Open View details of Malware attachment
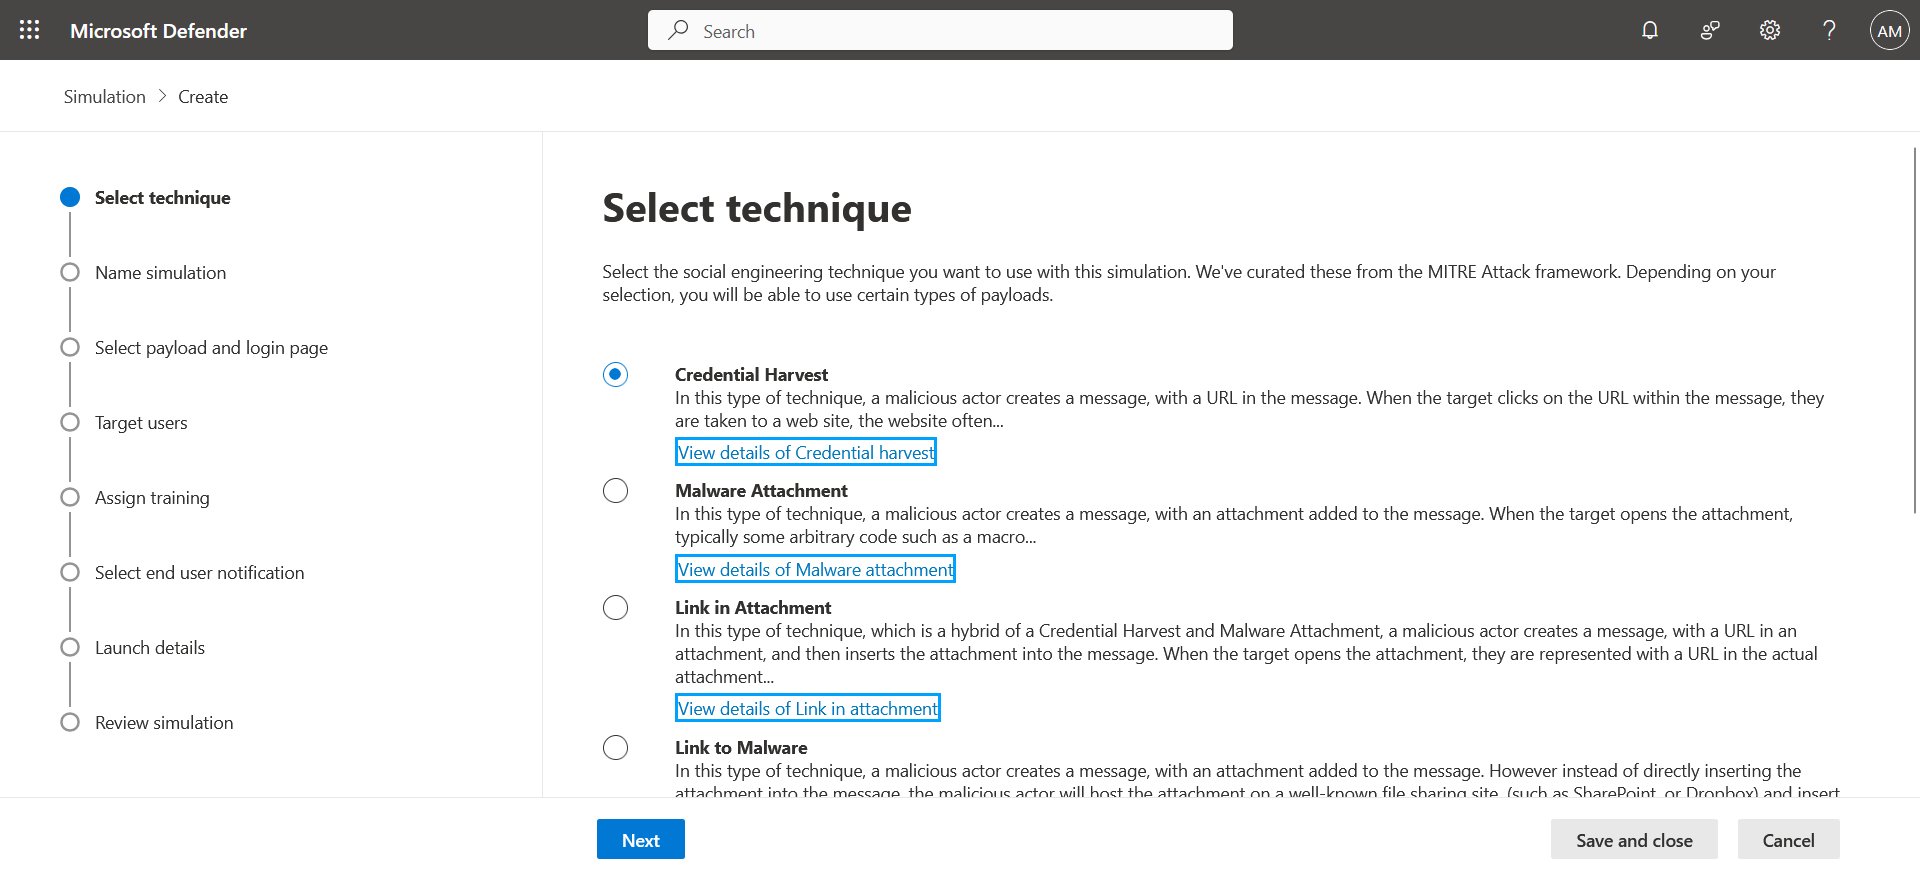1920x879 pixels. coord(815,569)
